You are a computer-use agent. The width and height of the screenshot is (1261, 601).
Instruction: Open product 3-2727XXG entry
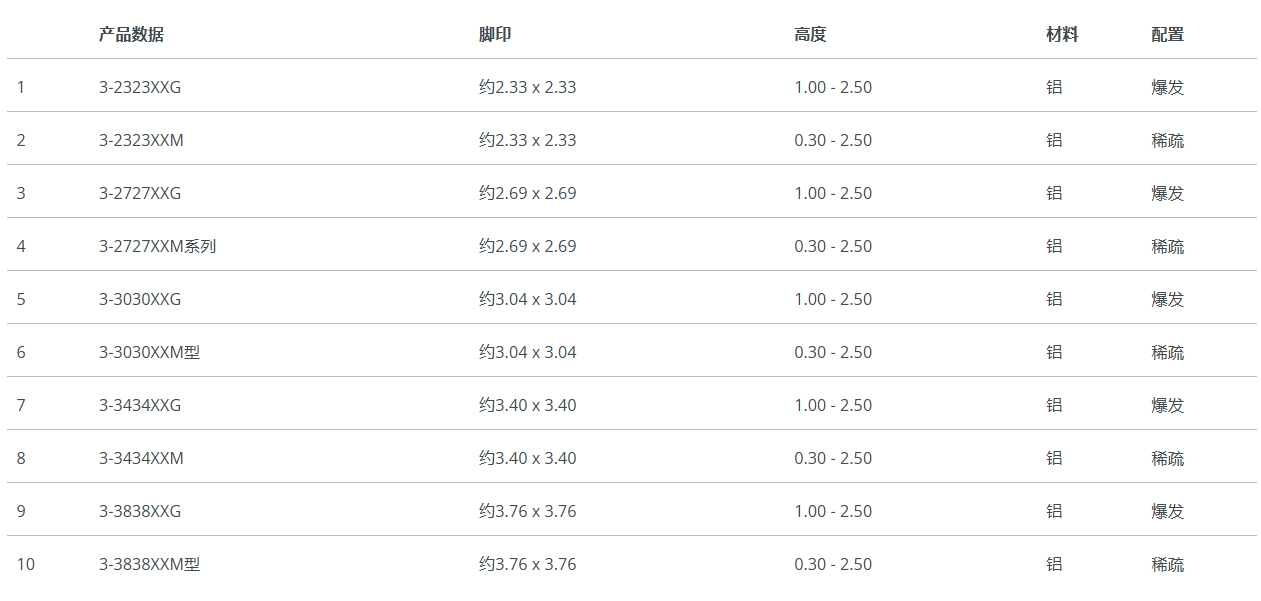click(x=140, y=193)
